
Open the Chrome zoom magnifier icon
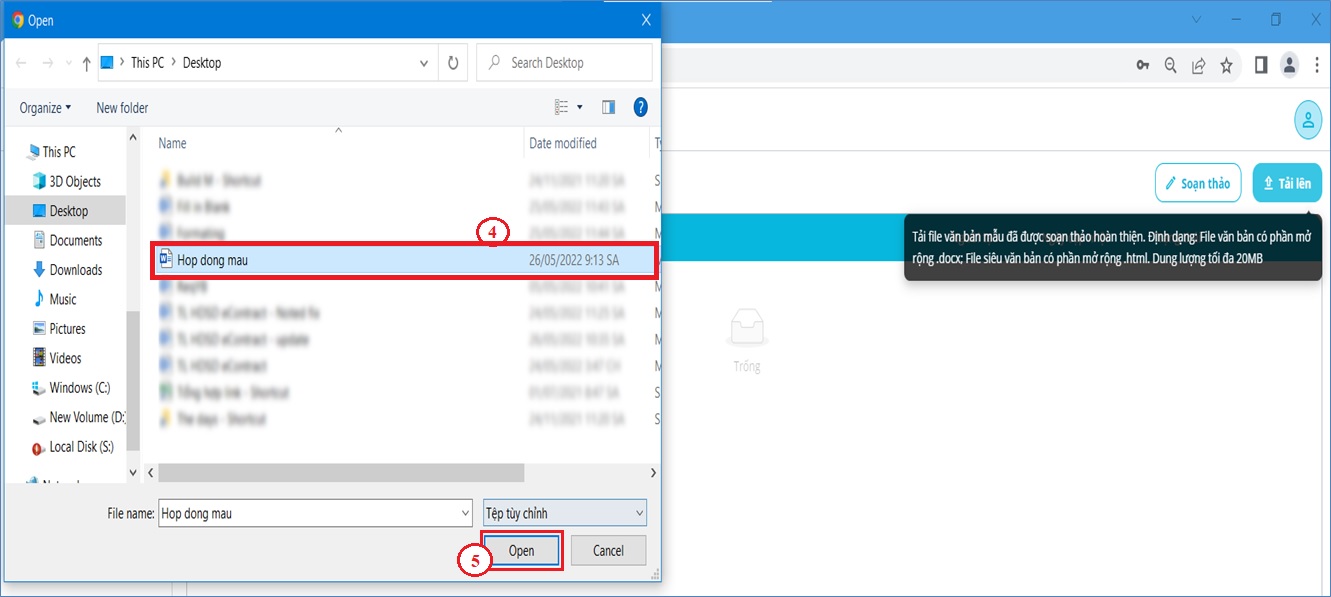point(1170,65)
